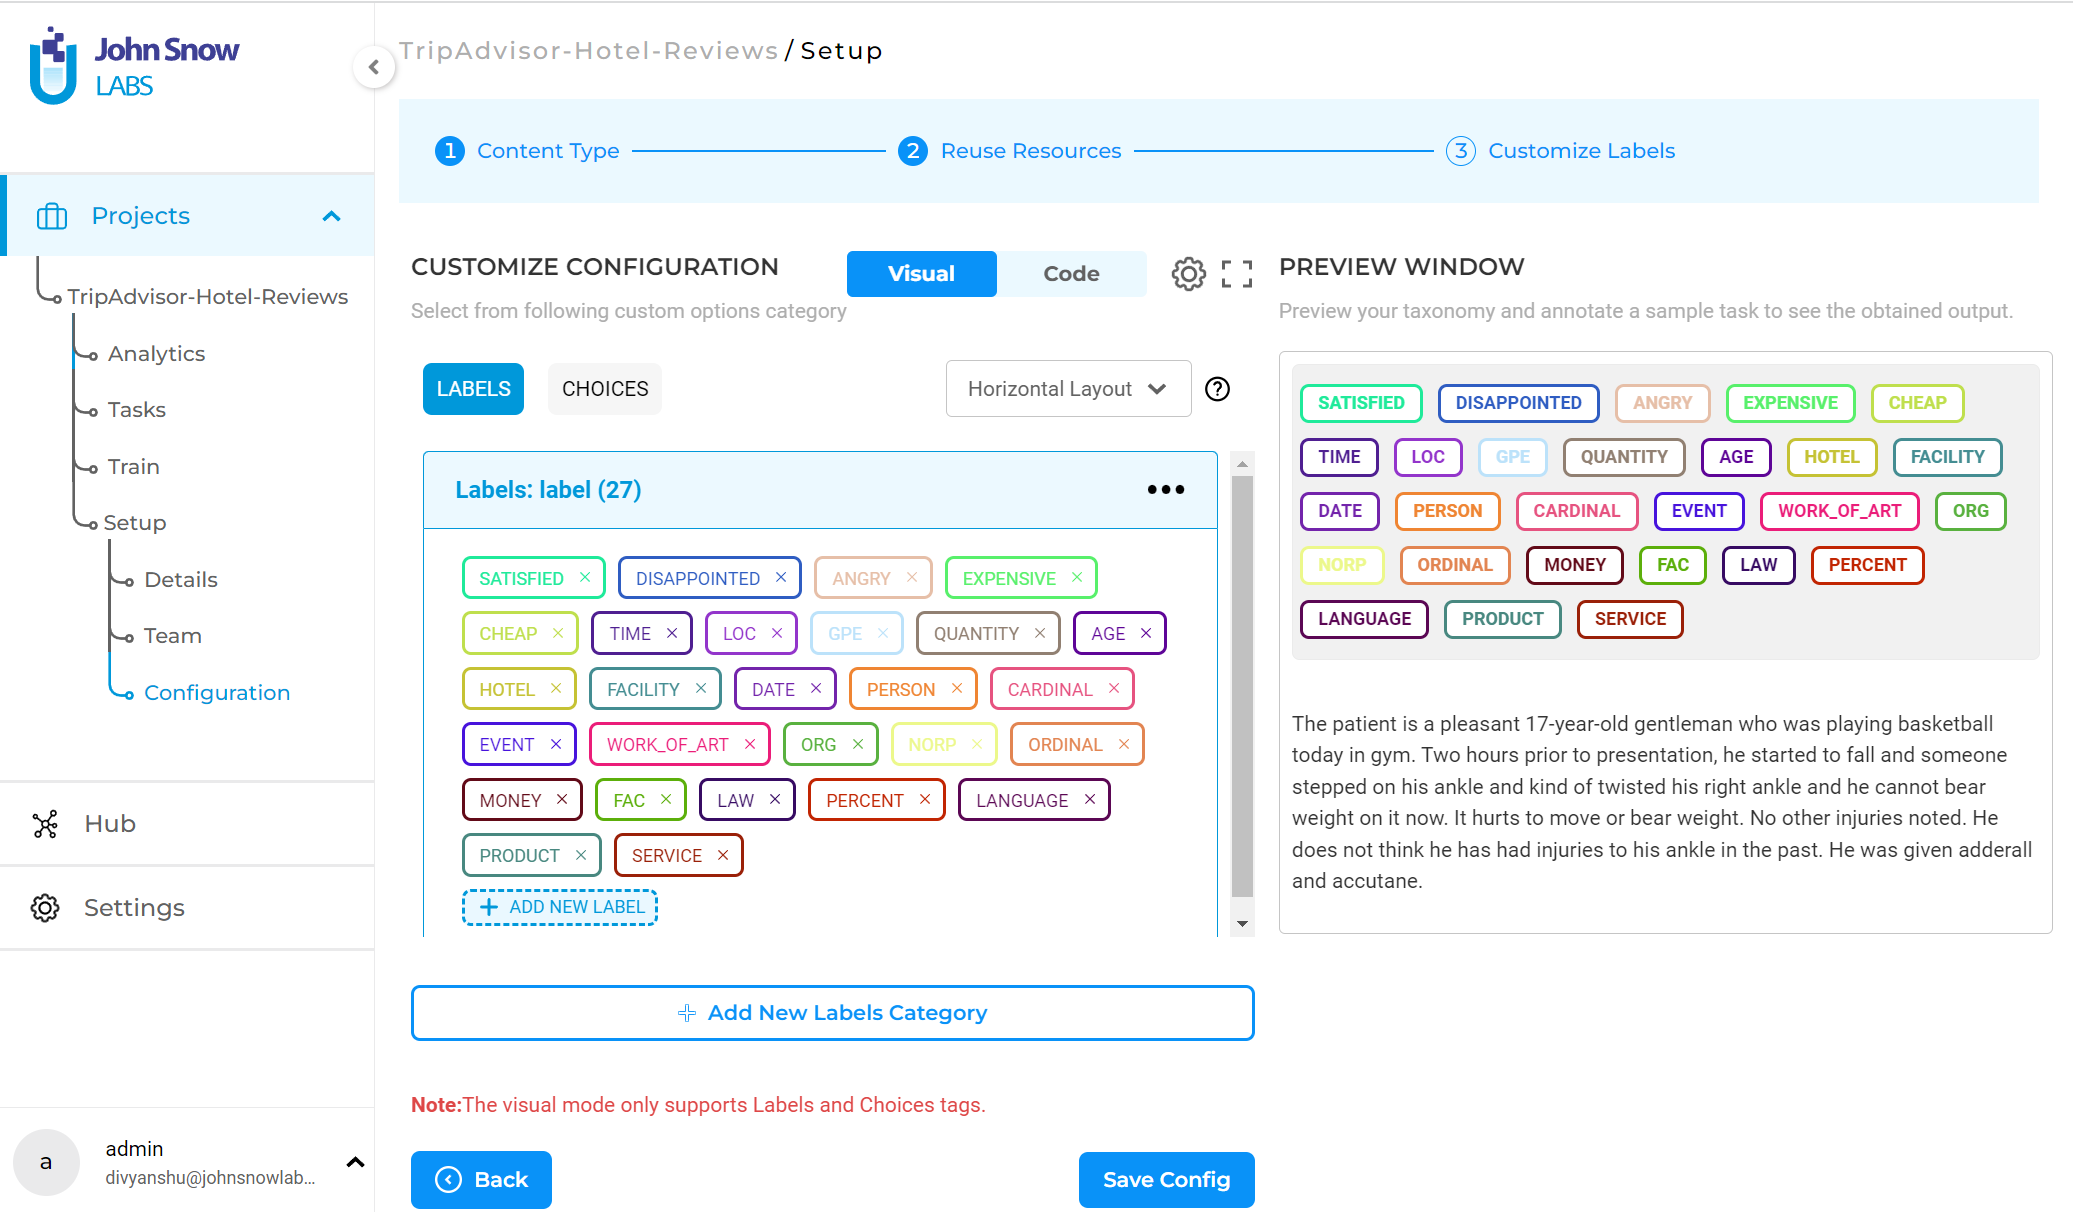This screenshot has width=2073, height=1212.
Task: Remove the DISAPPOINTED label
Action: tap(781, 577)
